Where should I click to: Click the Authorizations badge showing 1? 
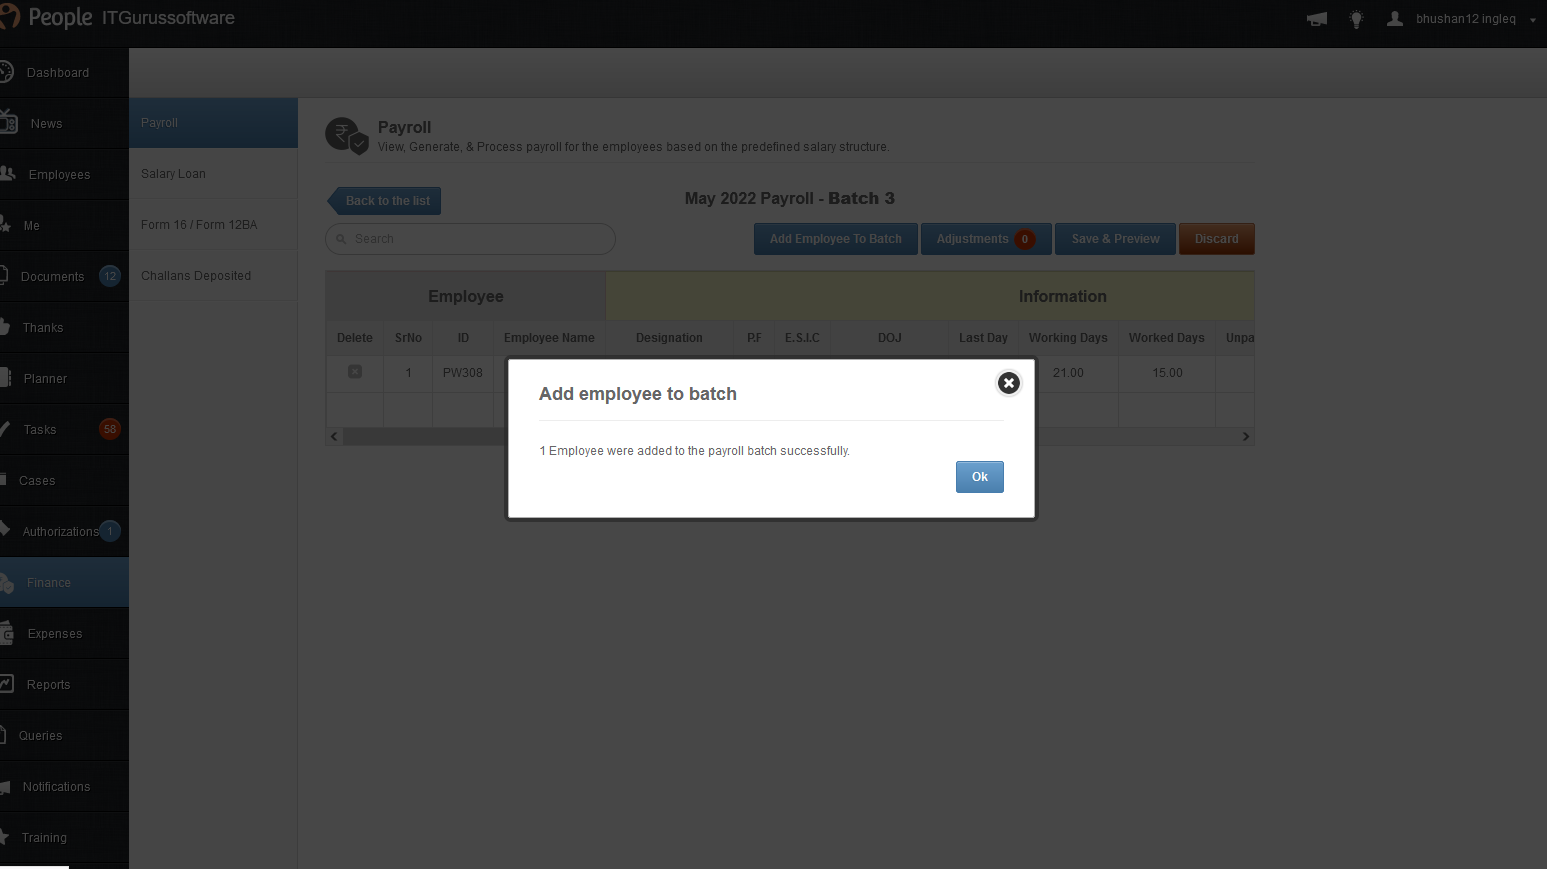point(110,531)
